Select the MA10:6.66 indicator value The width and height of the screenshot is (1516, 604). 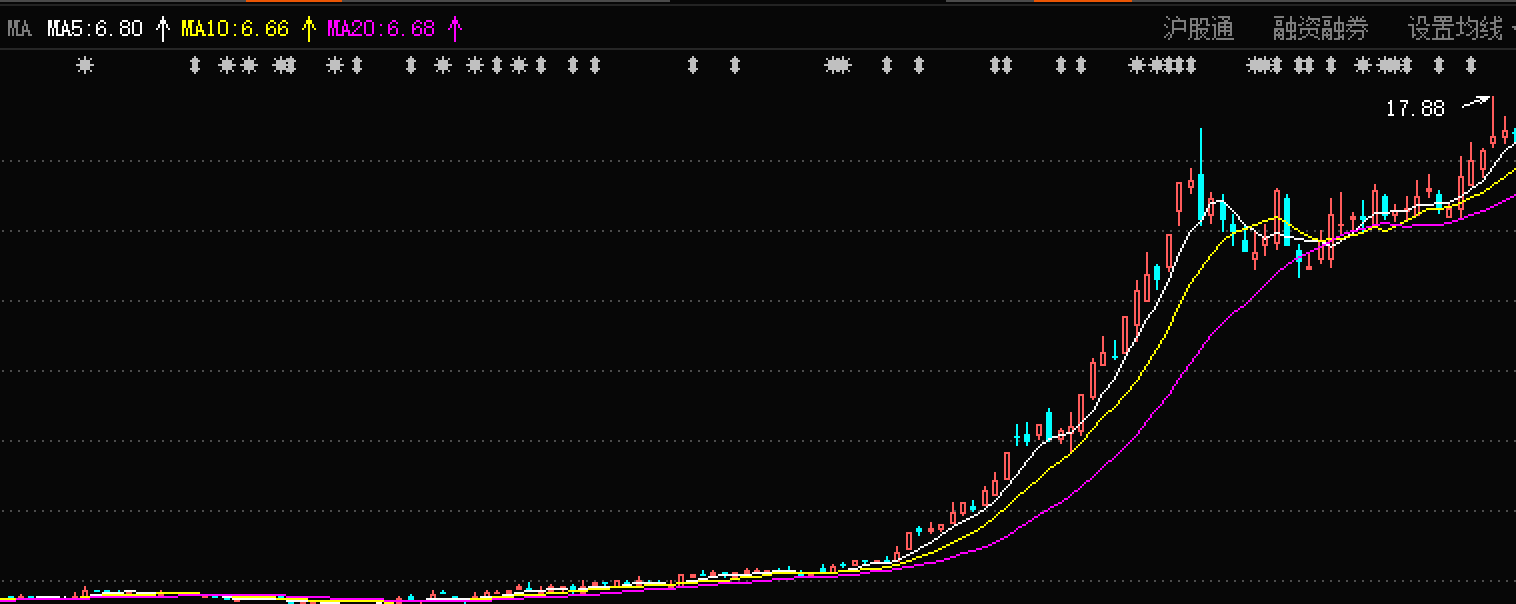pyautogui.click(x=235, y=29)
